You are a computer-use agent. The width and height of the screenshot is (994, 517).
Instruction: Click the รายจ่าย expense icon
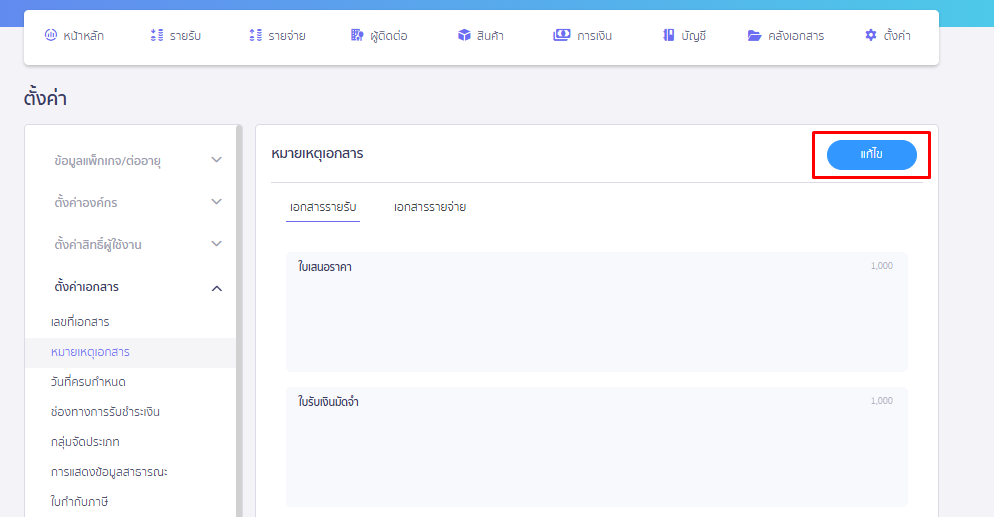coord(255,35)
